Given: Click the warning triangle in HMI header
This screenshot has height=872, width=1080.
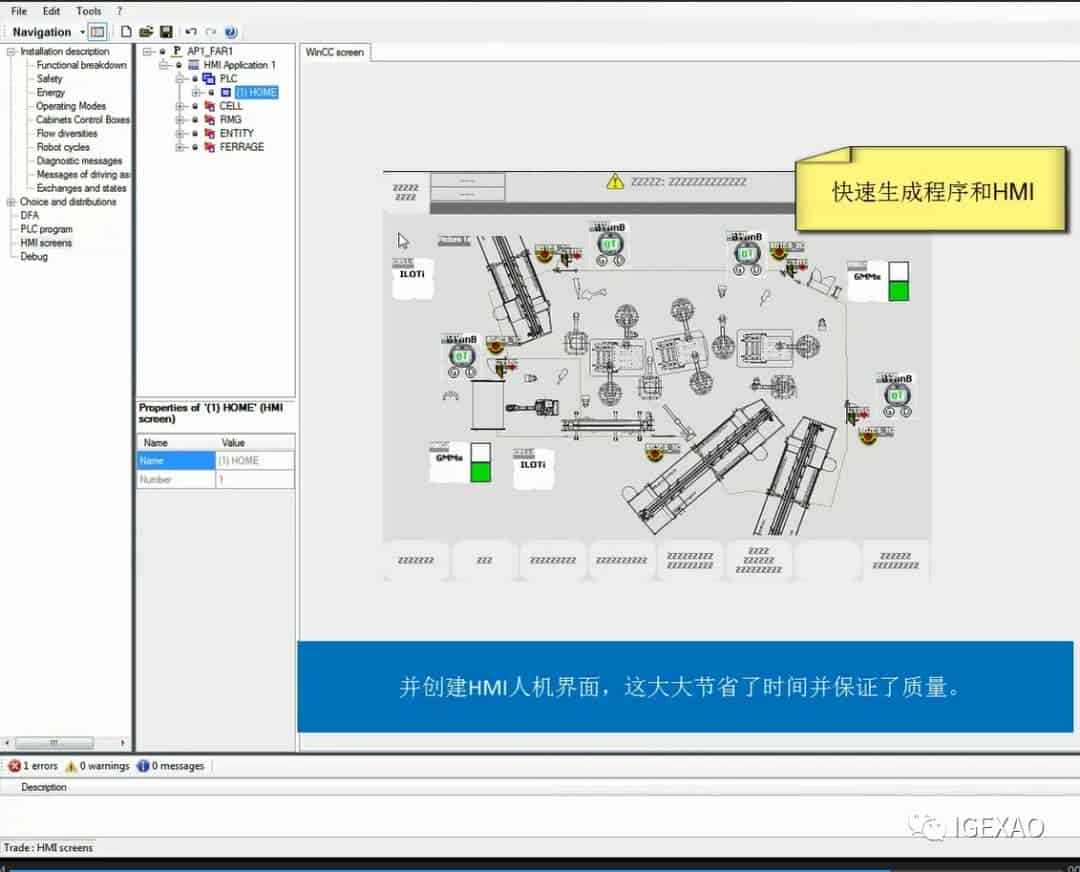Looking at the screenshot, I should coord(615,182).
